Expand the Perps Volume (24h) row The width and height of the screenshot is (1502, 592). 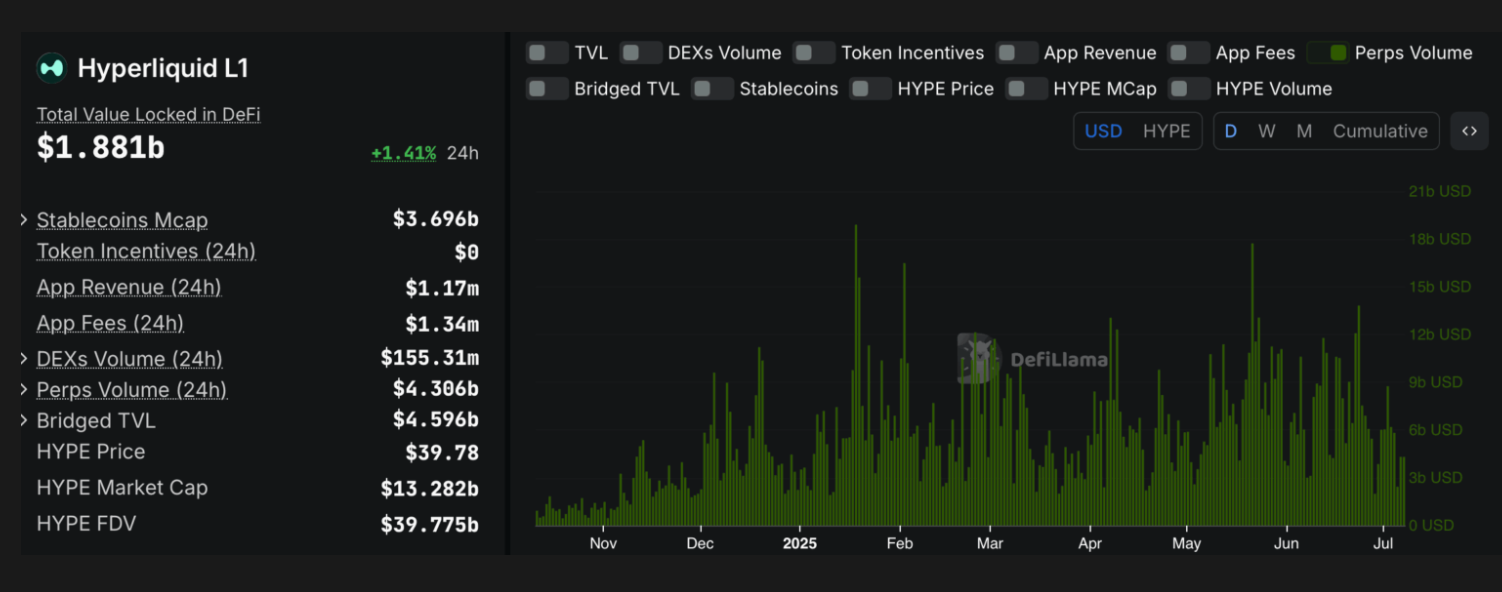(24, 389)
